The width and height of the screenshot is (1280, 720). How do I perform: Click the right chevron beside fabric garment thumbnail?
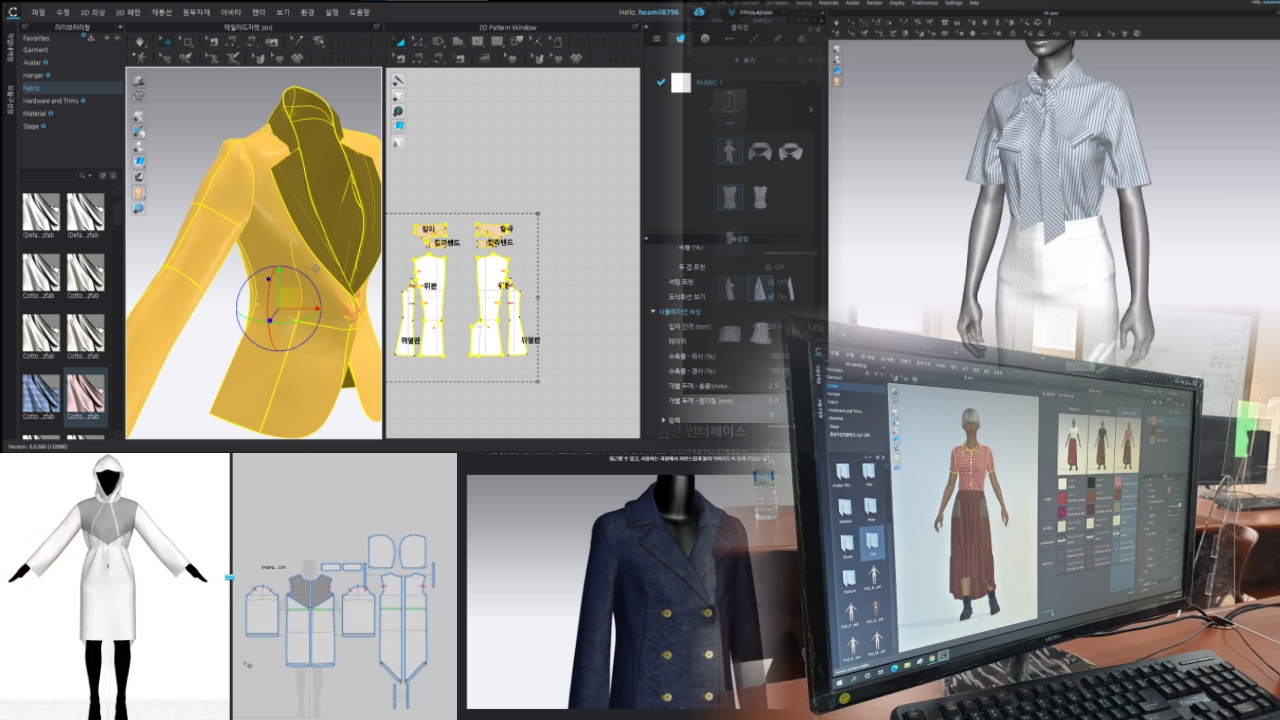point(811,109)
